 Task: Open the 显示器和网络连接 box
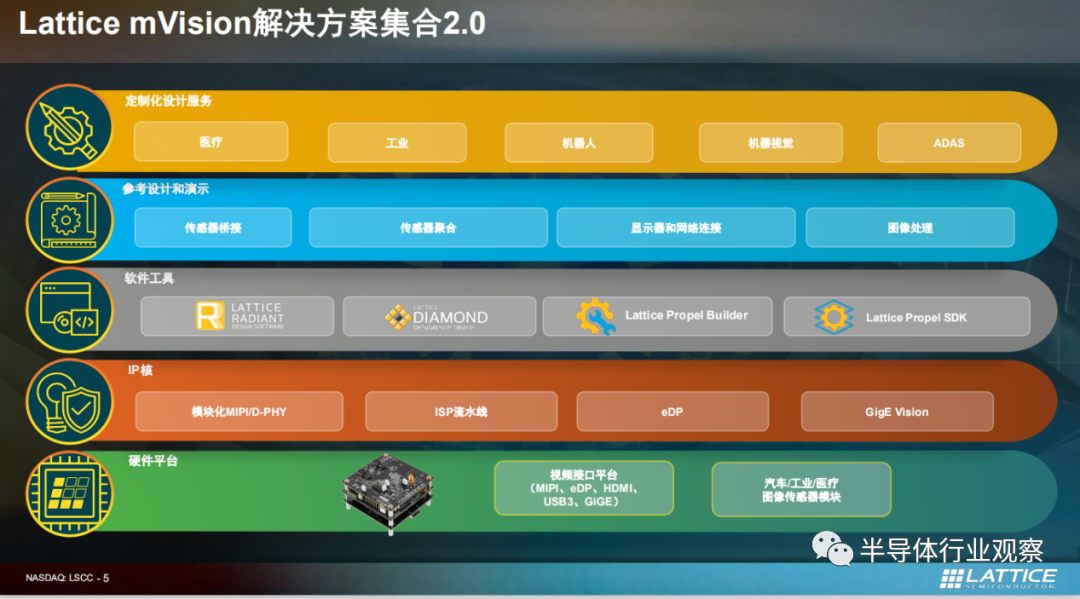(x=676, y=227)
